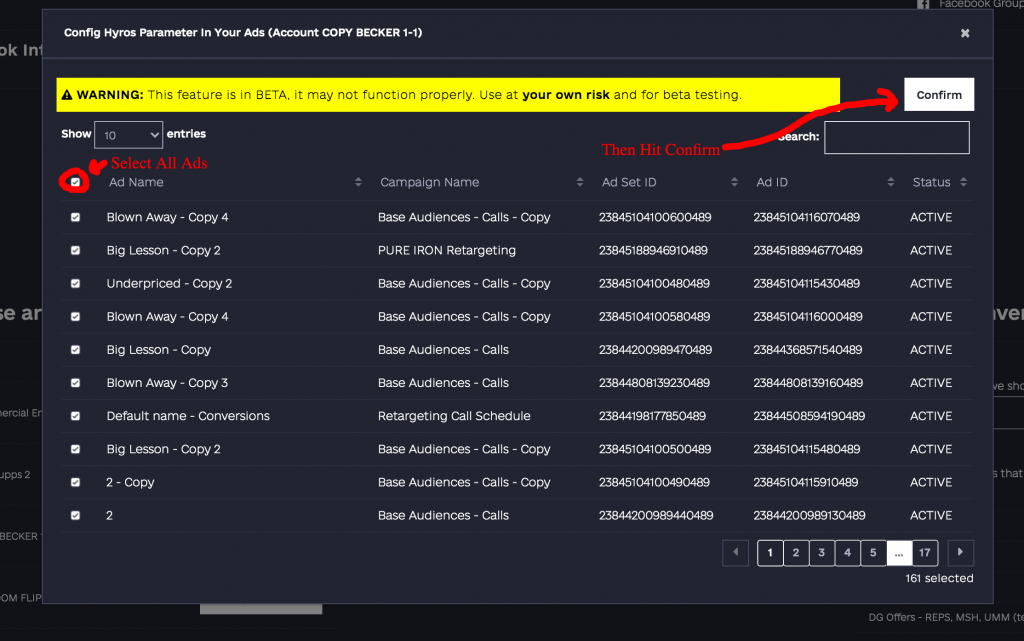
Task: Close the Config Hyros Parameter dialog
Action: 965,33
